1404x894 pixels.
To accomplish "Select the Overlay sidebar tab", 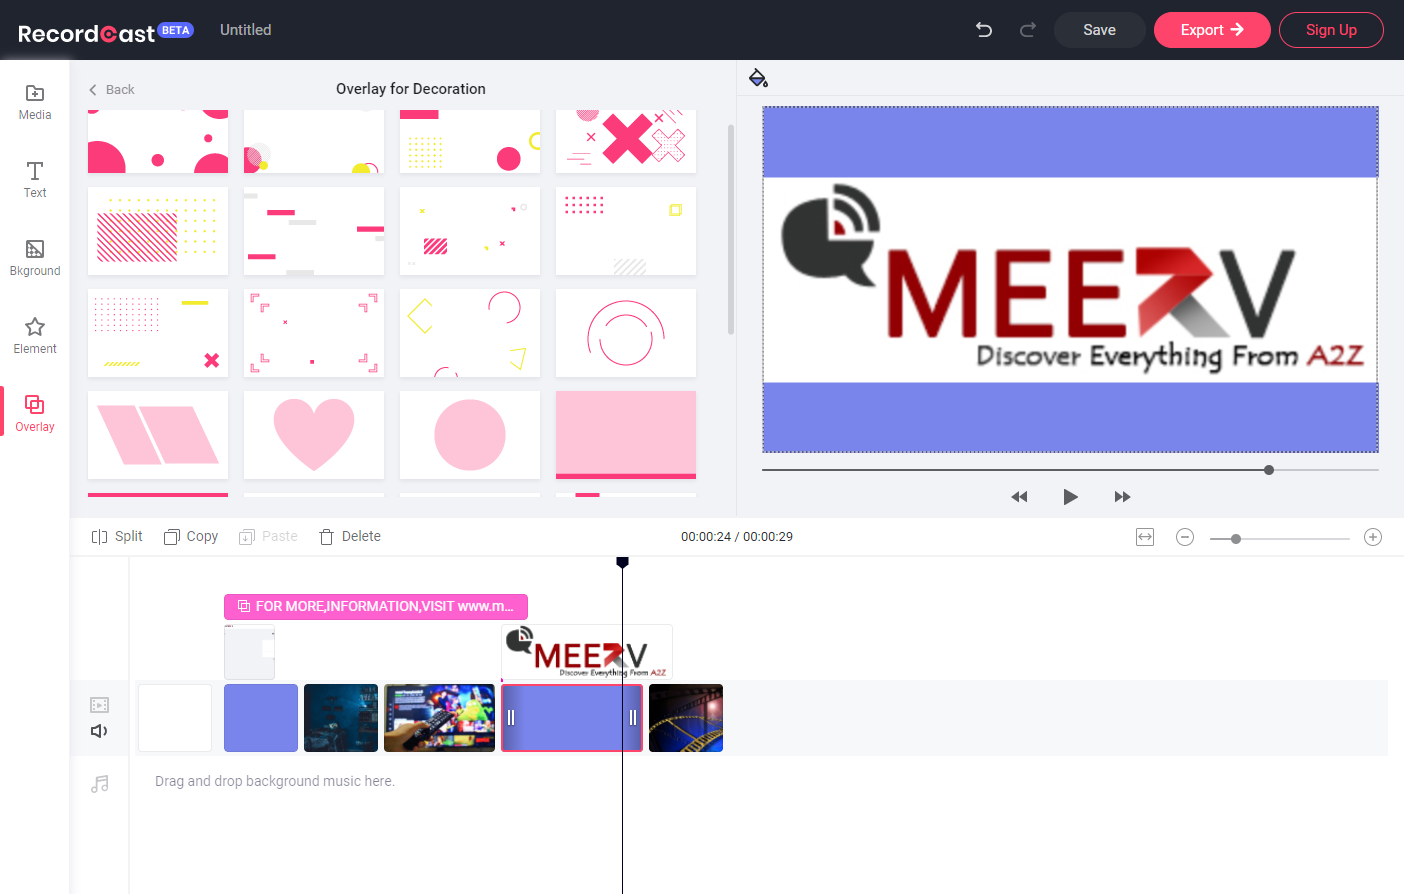I will pyautogui.click(x=35, y=414).
